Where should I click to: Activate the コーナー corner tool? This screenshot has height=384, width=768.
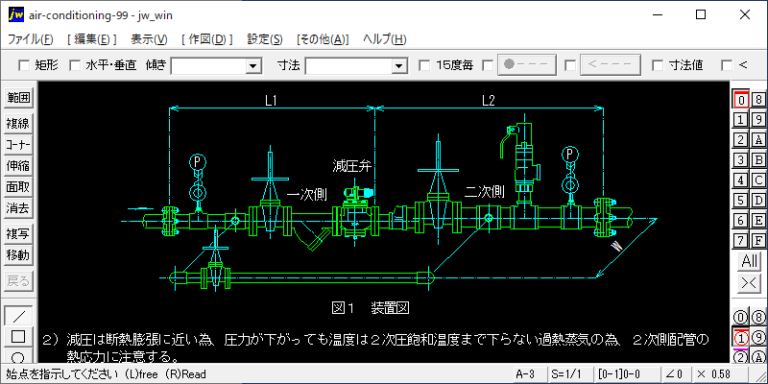18,145
